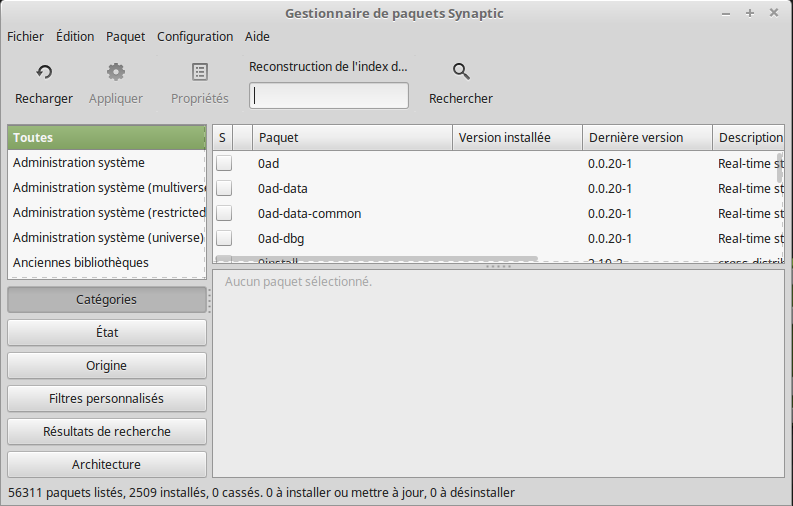This screenshot has height=506, width=793.
Task: Maximize the Synaptic window
Action: pos(750,13)
